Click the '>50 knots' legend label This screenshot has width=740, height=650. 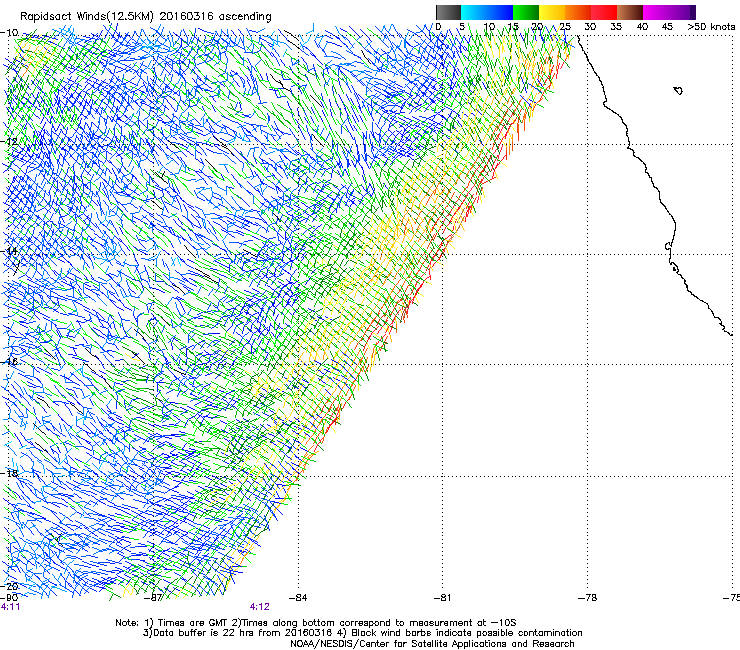711,26
